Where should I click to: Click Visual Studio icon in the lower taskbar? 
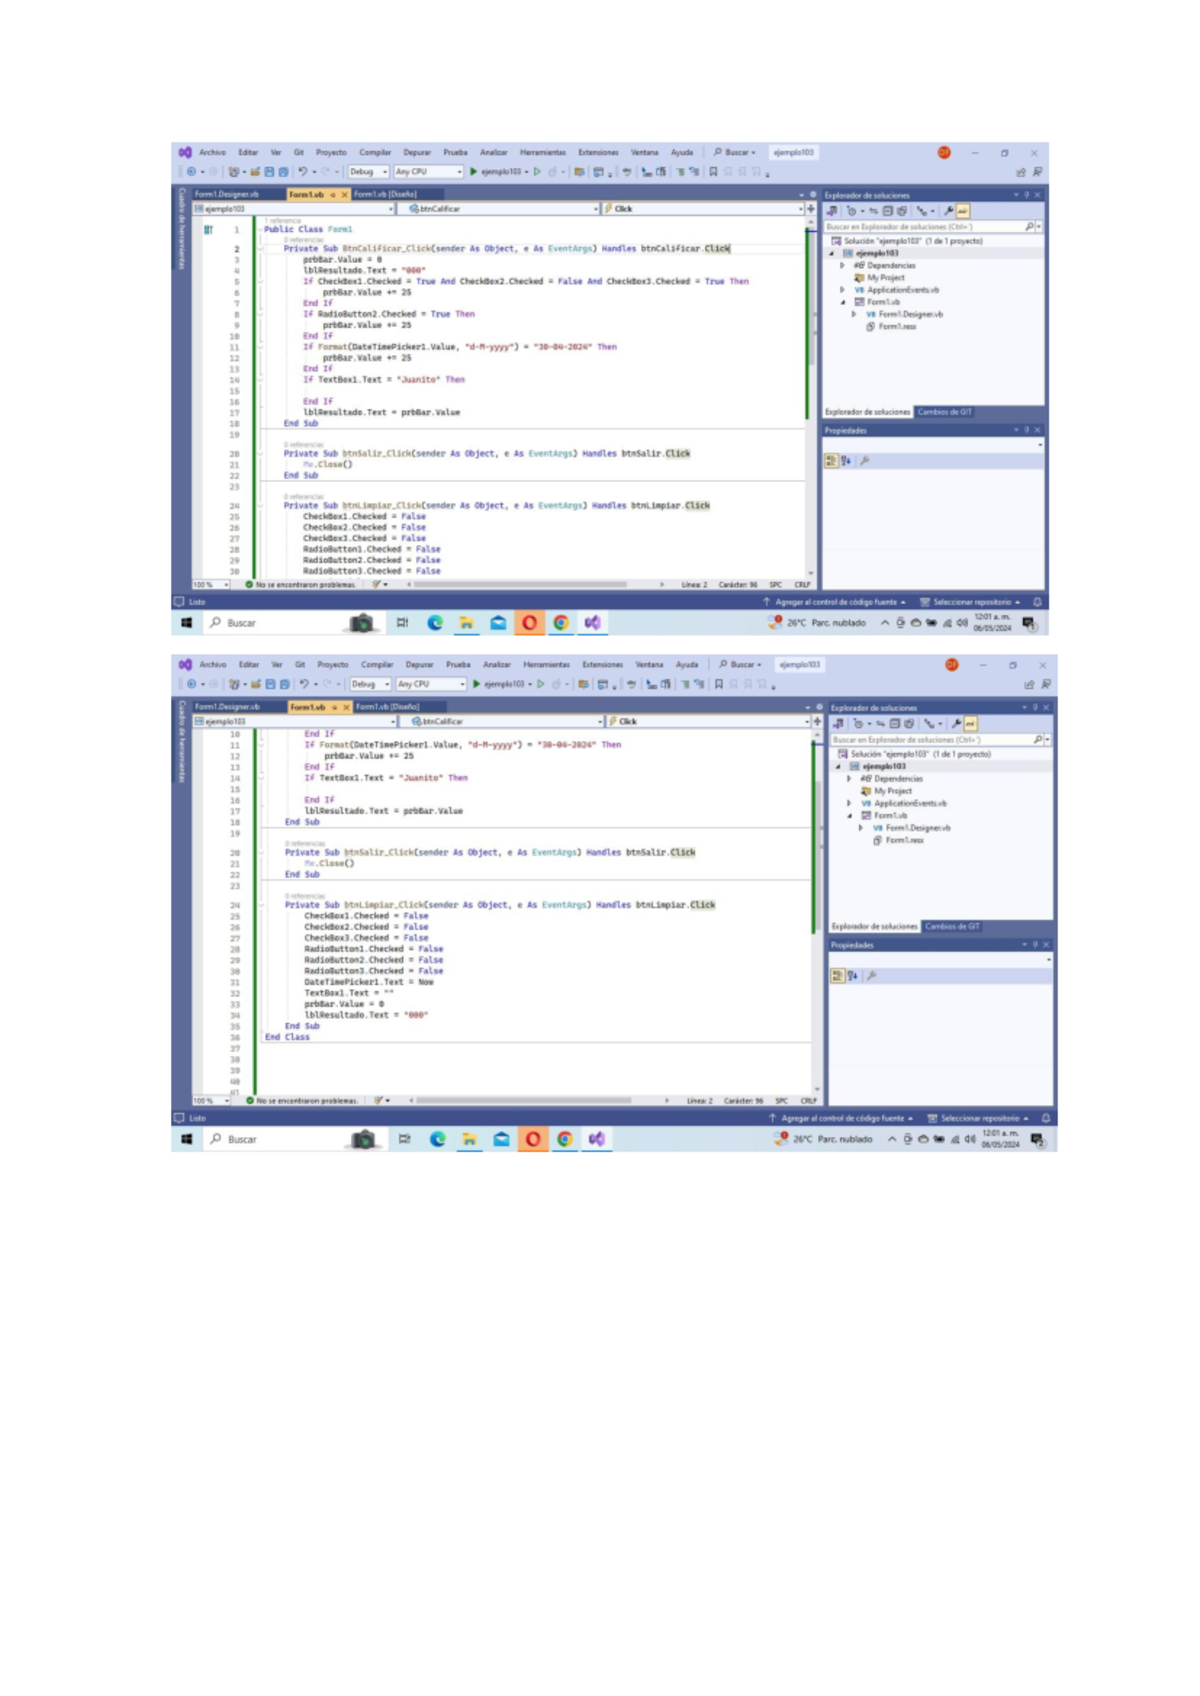click(597, 1139)
